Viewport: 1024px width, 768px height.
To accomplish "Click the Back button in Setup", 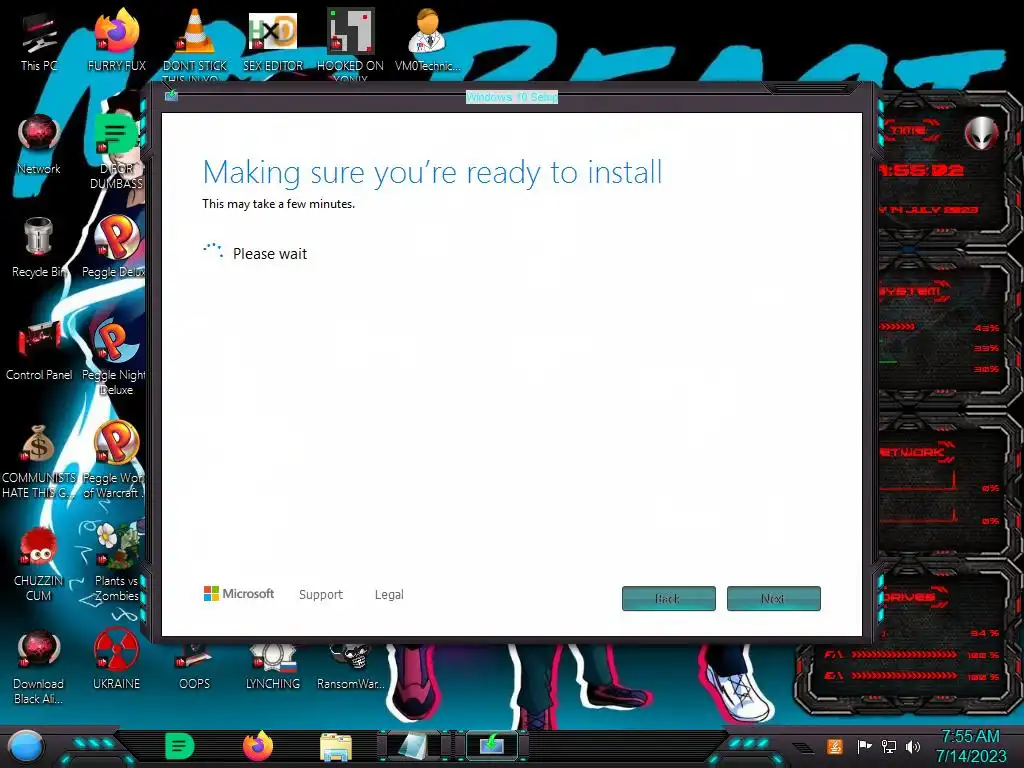I will click(669, 598).
